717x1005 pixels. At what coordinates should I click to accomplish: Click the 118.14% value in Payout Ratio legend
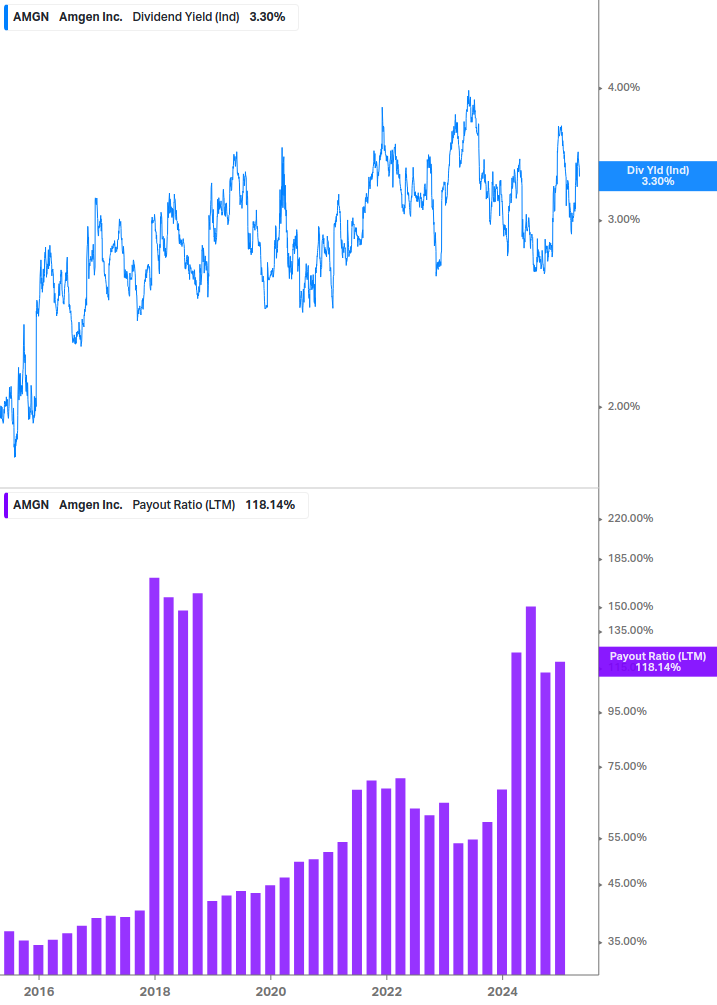tap(270, 505)
